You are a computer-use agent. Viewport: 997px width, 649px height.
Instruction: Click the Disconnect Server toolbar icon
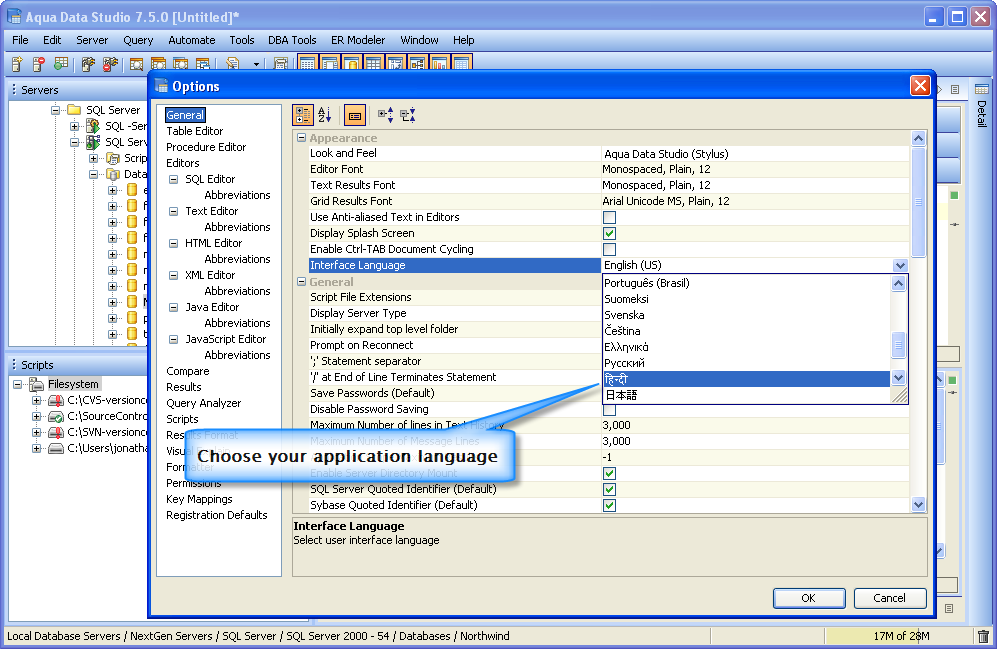coord(111,64)
